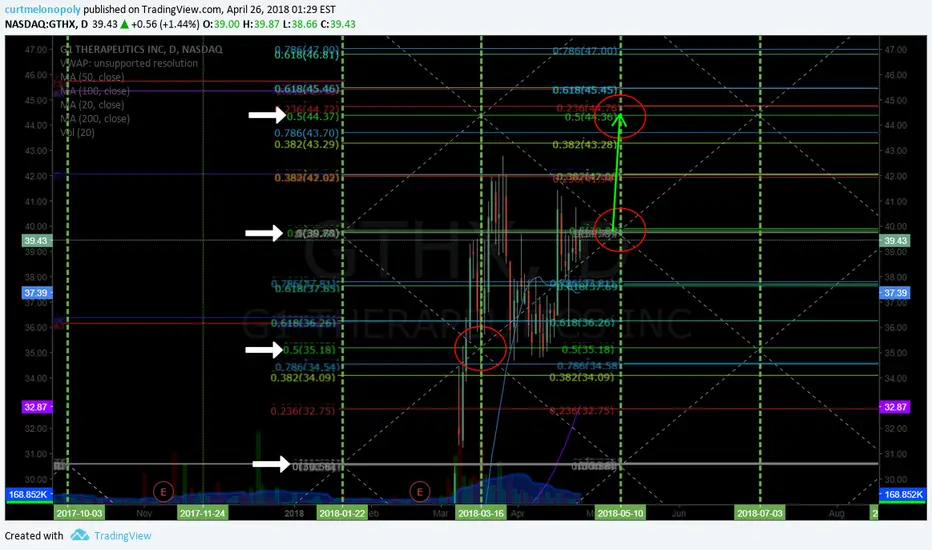
Task: Click the left purple 32.87 price tag
Action: coord(36,407)
